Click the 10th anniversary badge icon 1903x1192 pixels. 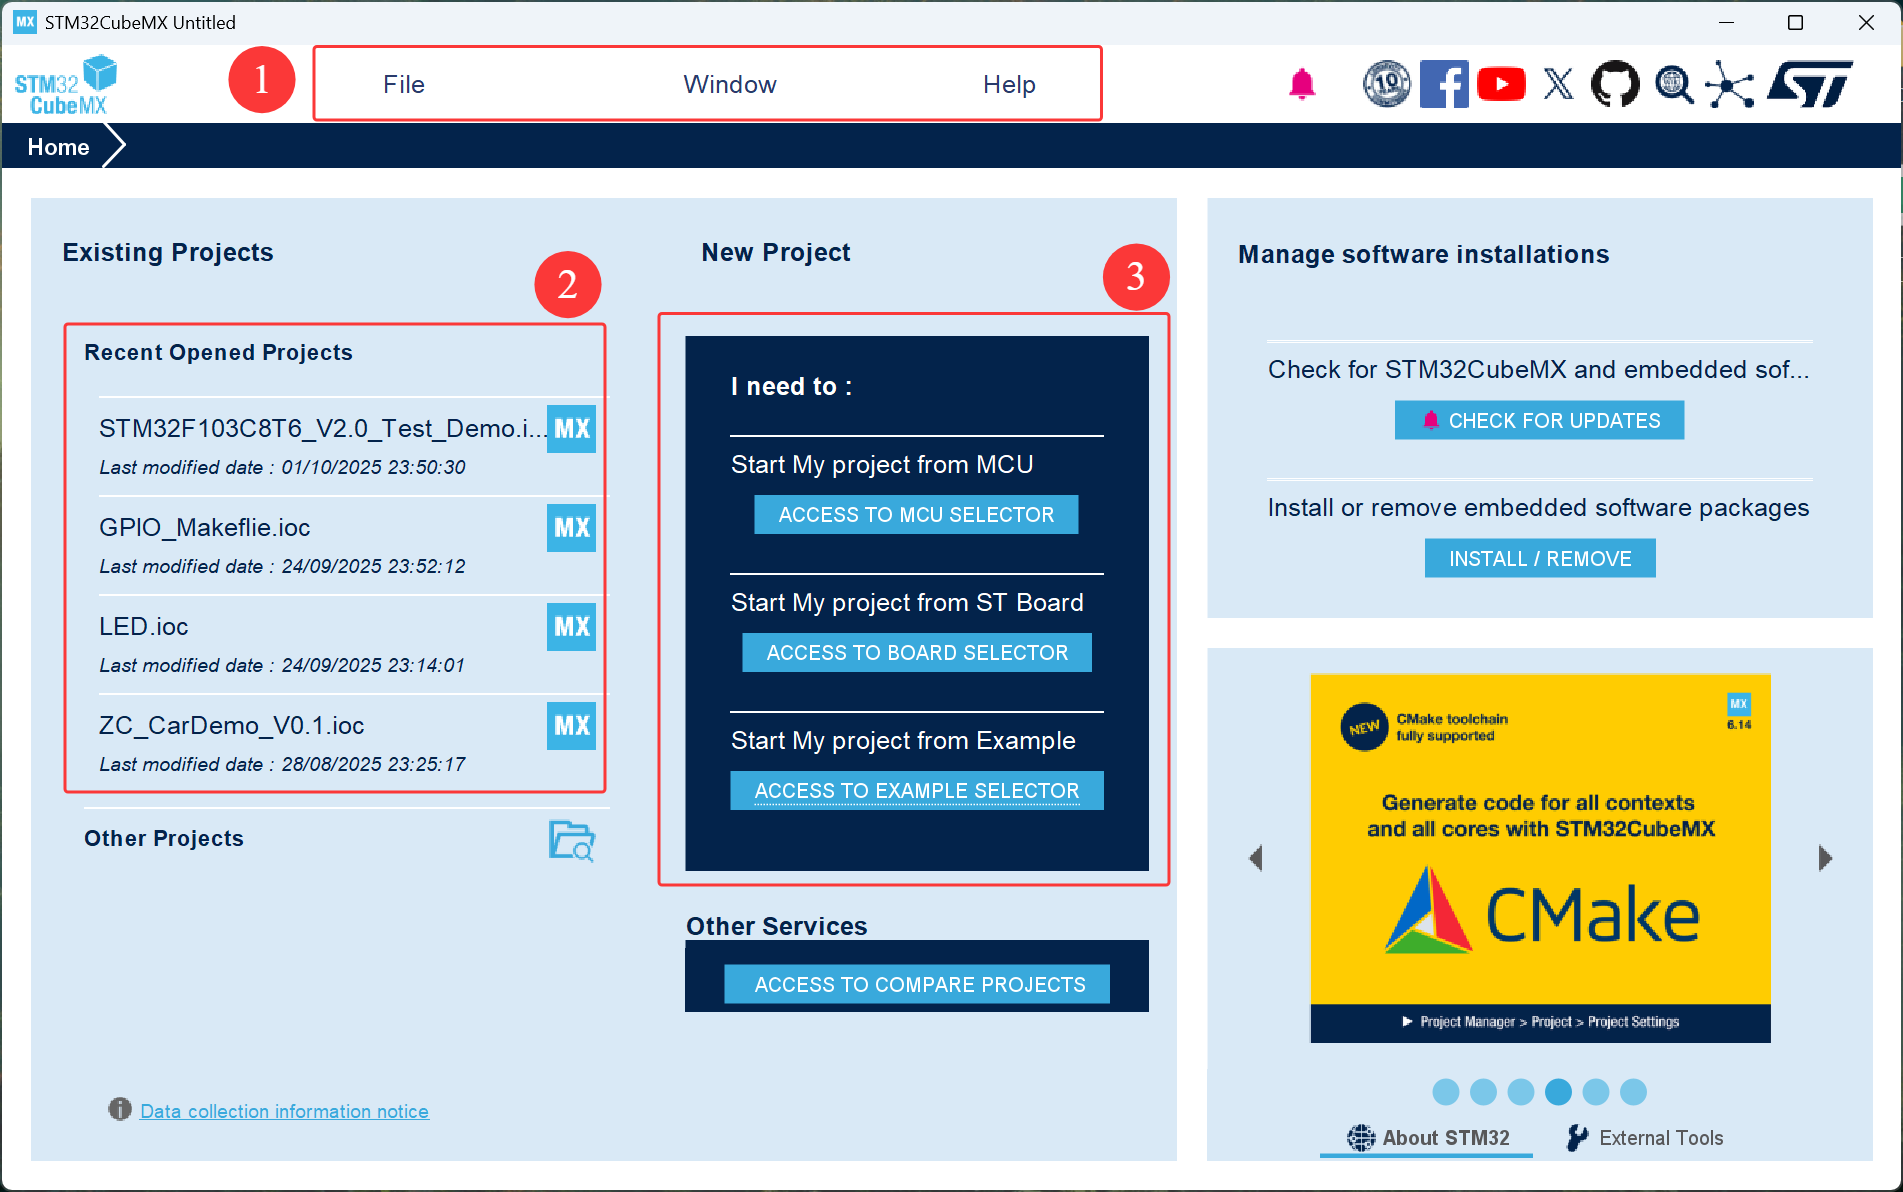[x=1386, y=84]
